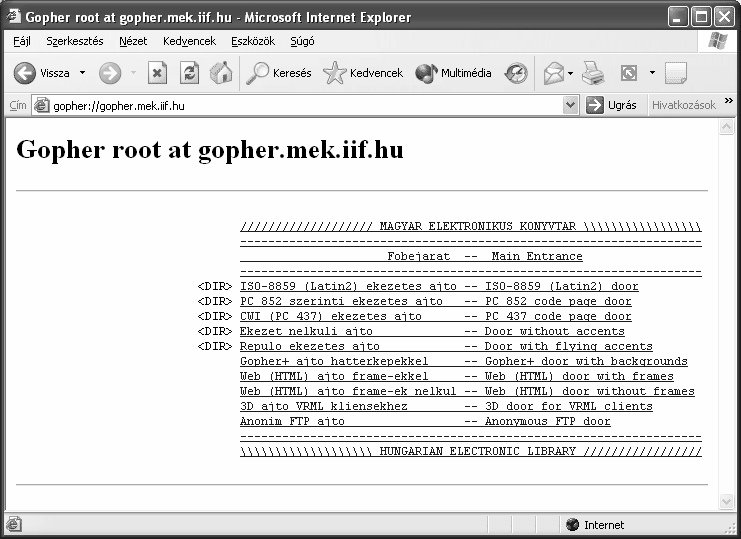Open ISO-8859 (Latin2) ekezetes ajto link
This screenshot has height=539, width=741.
[x=439, y=286]
